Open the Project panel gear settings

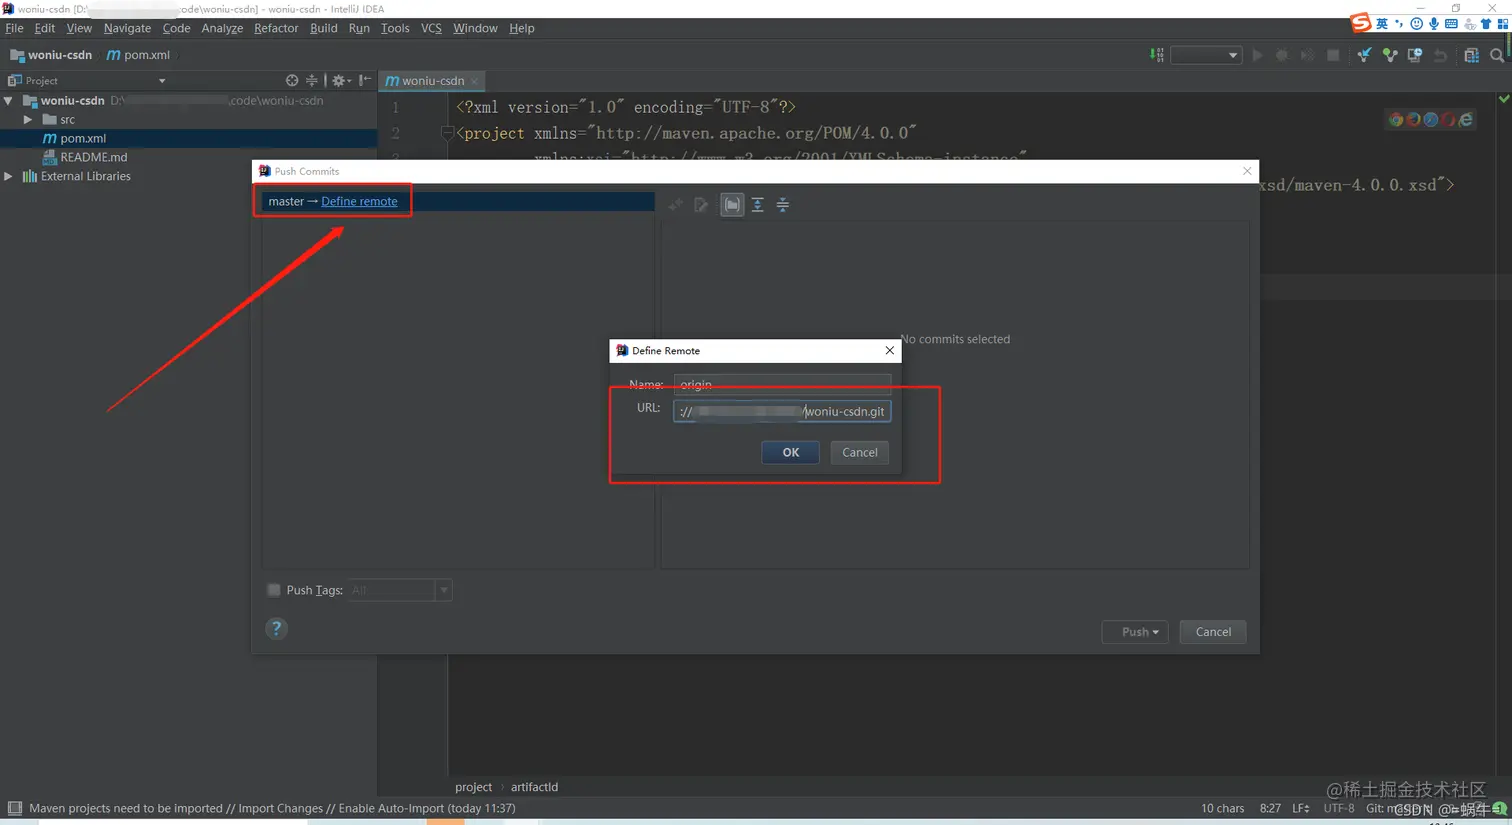[341, 80]
